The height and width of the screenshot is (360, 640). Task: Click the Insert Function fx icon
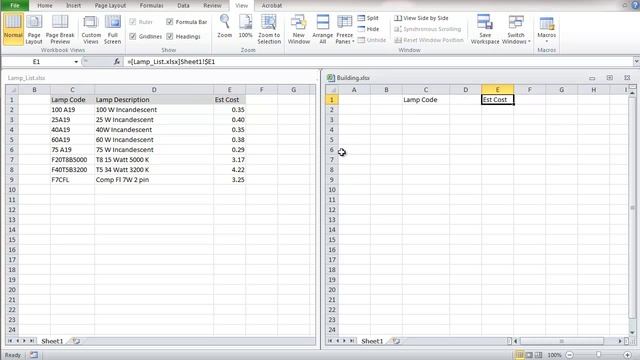(117, 62)
